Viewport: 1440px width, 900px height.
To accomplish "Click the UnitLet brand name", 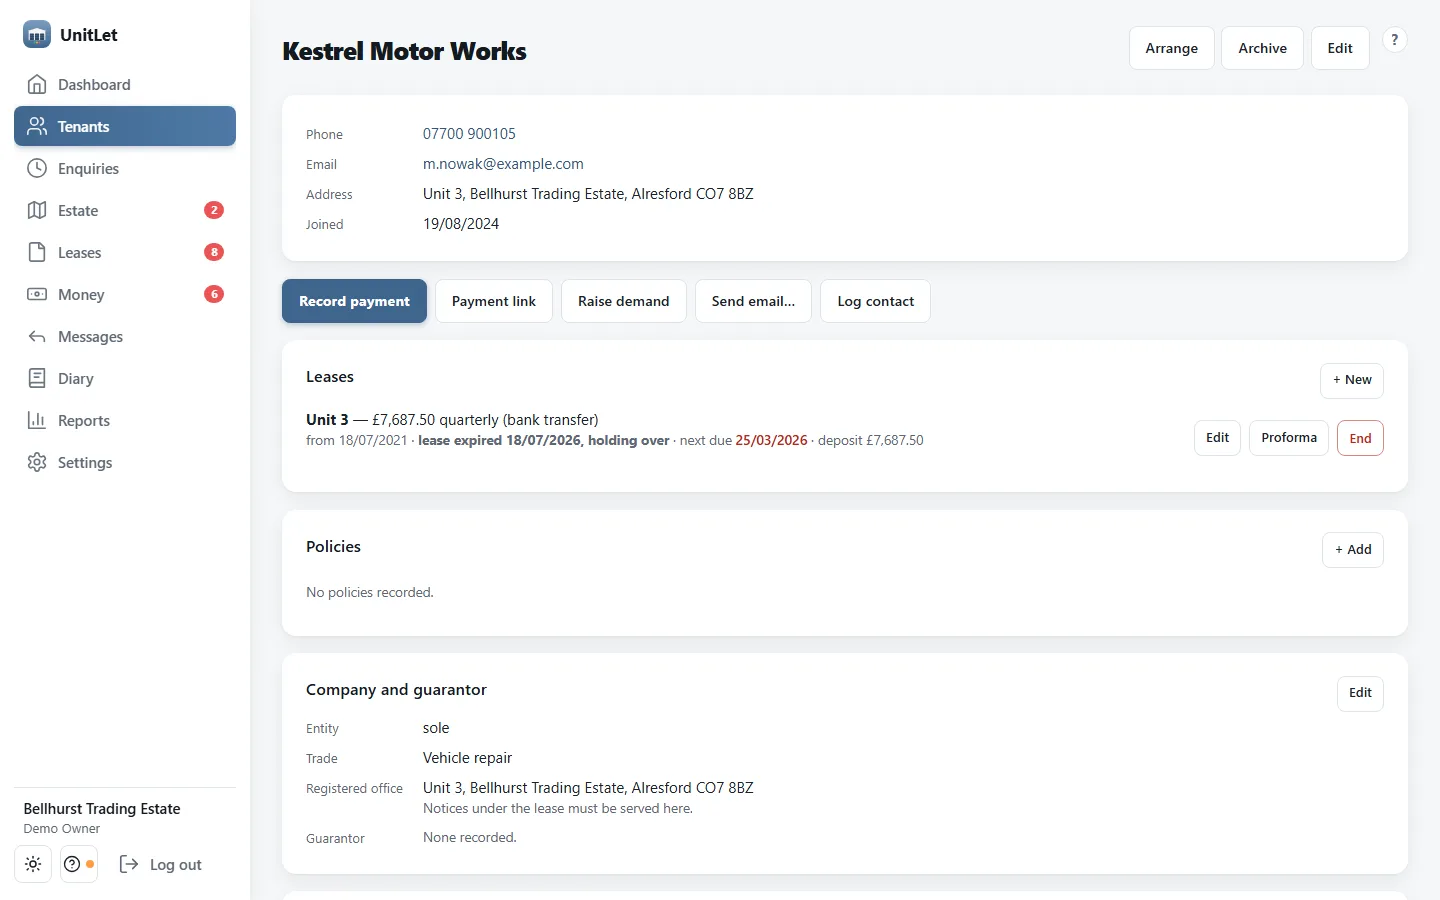I will click(x=89, y=35).
